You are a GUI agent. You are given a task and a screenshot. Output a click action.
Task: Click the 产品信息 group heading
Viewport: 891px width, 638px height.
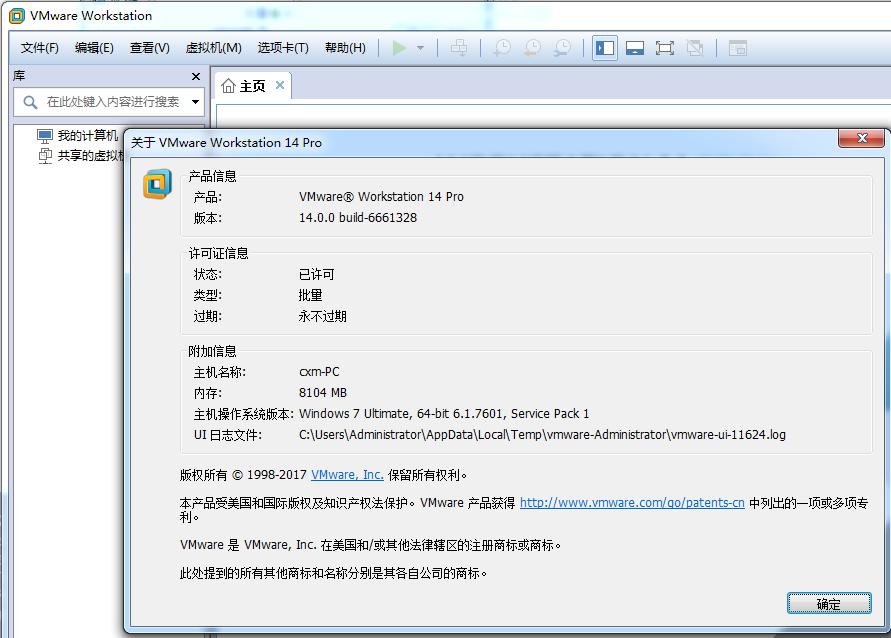213,176
